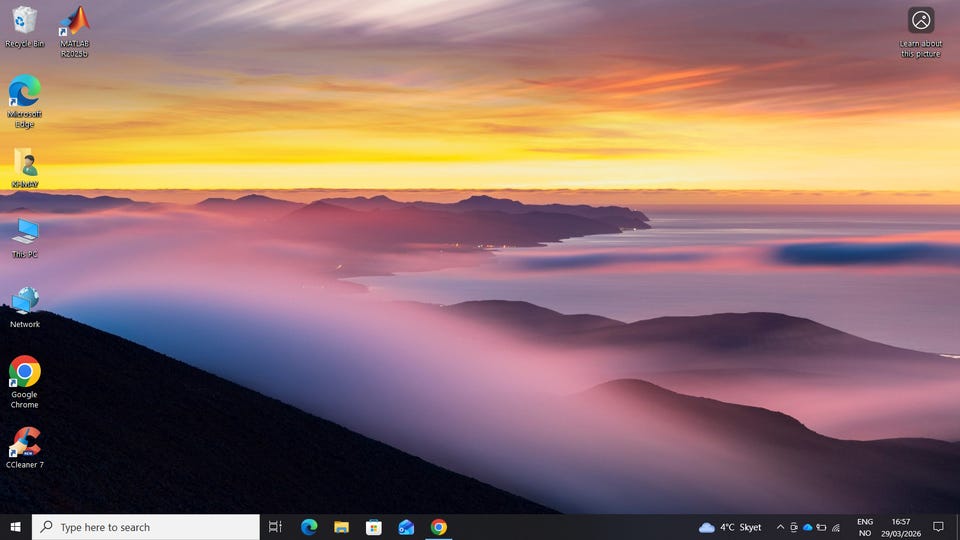The image size is (960, 540).
Task: Launch Microsoft Store from the taskbar
Action: click(x=374, y=527)
